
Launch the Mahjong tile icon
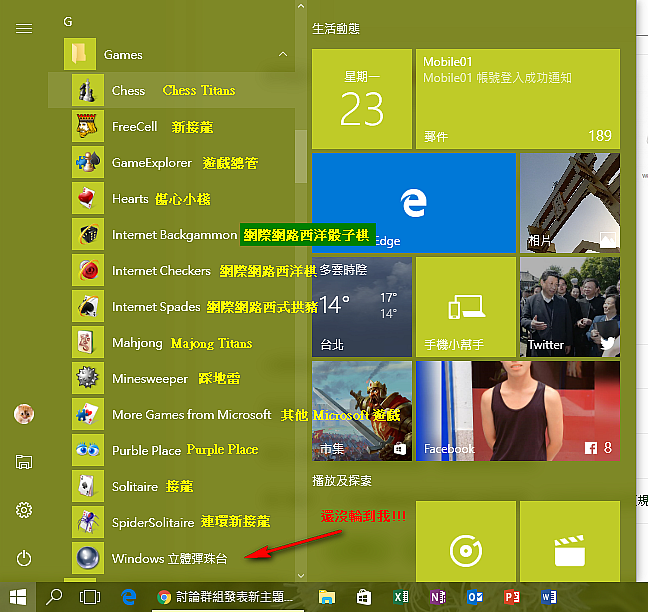[88, 342]
